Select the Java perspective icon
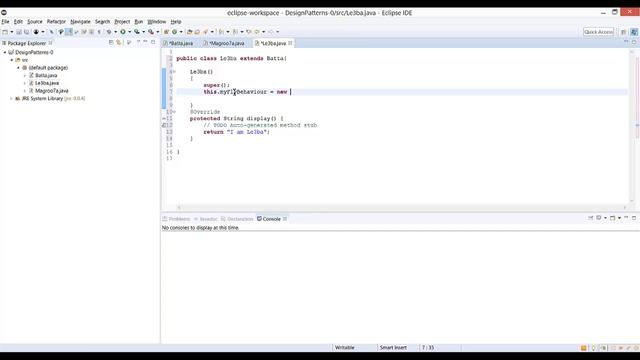 634,32
